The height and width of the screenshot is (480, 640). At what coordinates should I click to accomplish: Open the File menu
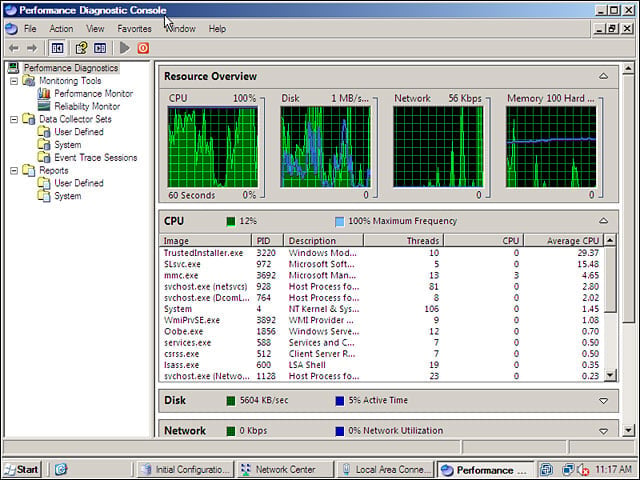tap(30, 29)
